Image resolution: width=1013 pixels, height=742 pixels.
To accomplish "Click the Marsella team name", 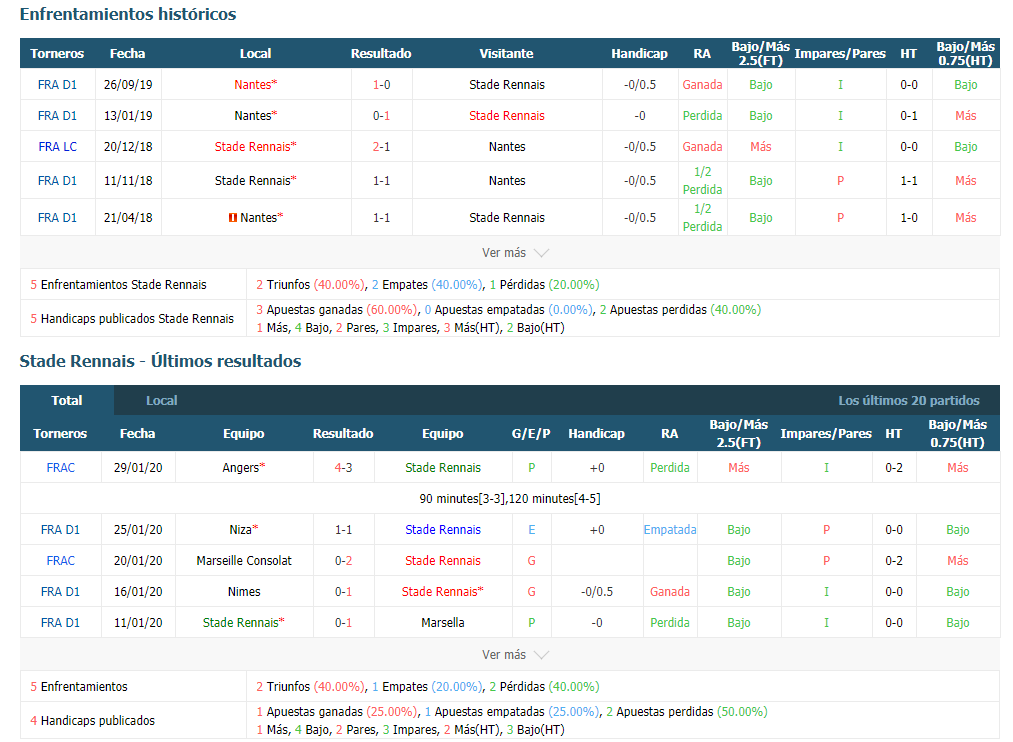I will (x=443, y=623).
